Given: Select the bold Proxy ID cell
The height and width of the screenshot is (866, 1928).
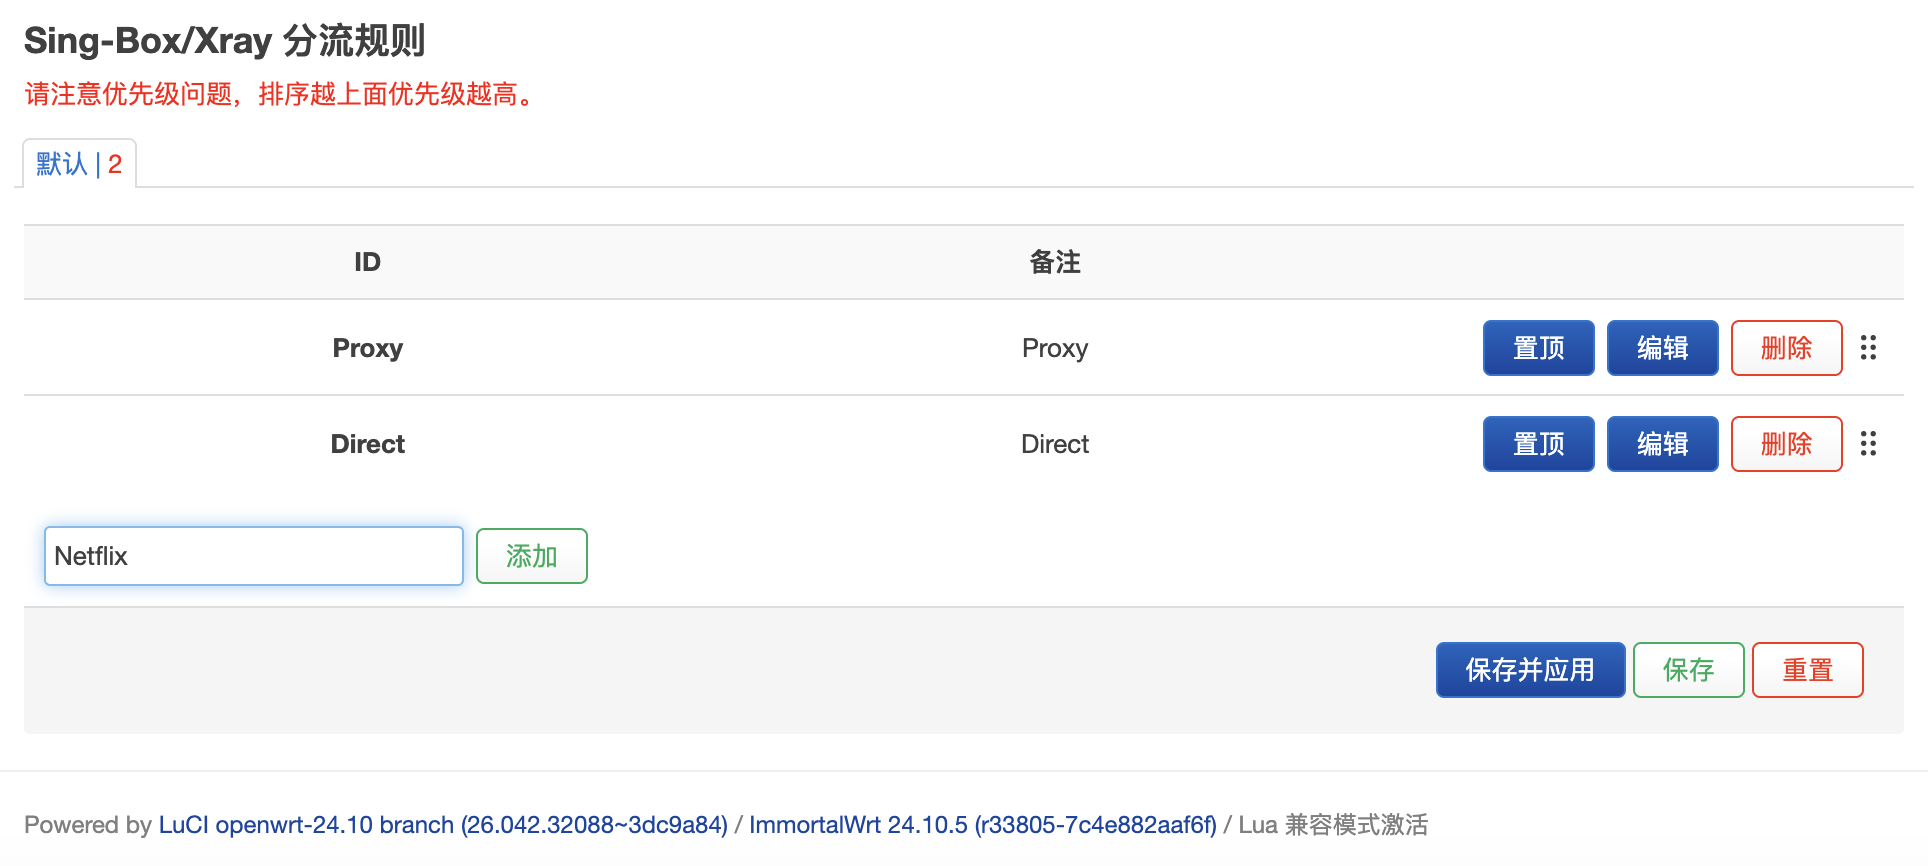Looking at the screenshot, I should (368, 348).
